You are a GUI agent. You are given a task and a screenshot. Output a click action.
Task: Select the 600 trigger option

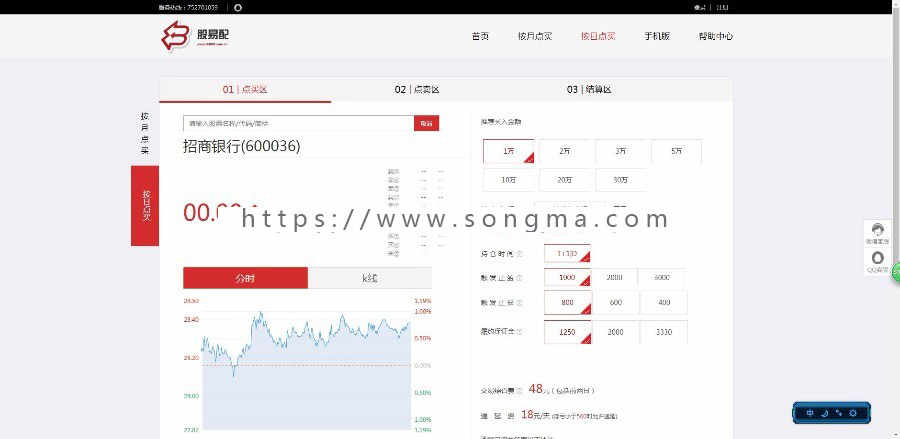tap(615, 302)
